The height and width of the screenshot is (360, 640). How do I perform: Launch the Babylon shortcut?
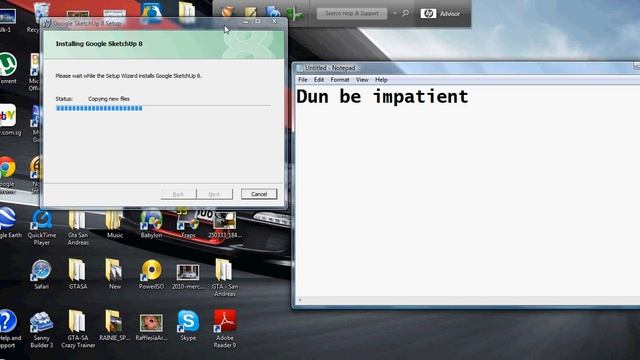(x=151, y=220)
